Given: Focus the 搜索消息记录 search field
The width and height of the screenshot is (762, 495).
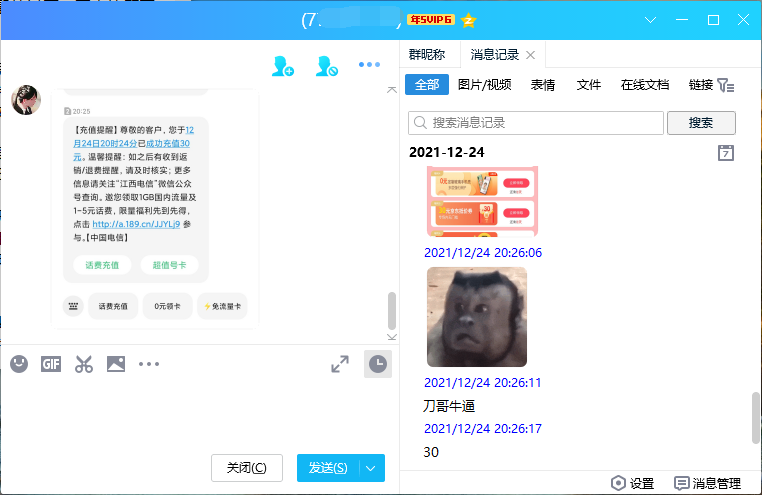Looking at the screenshot, I should [536, 123].
